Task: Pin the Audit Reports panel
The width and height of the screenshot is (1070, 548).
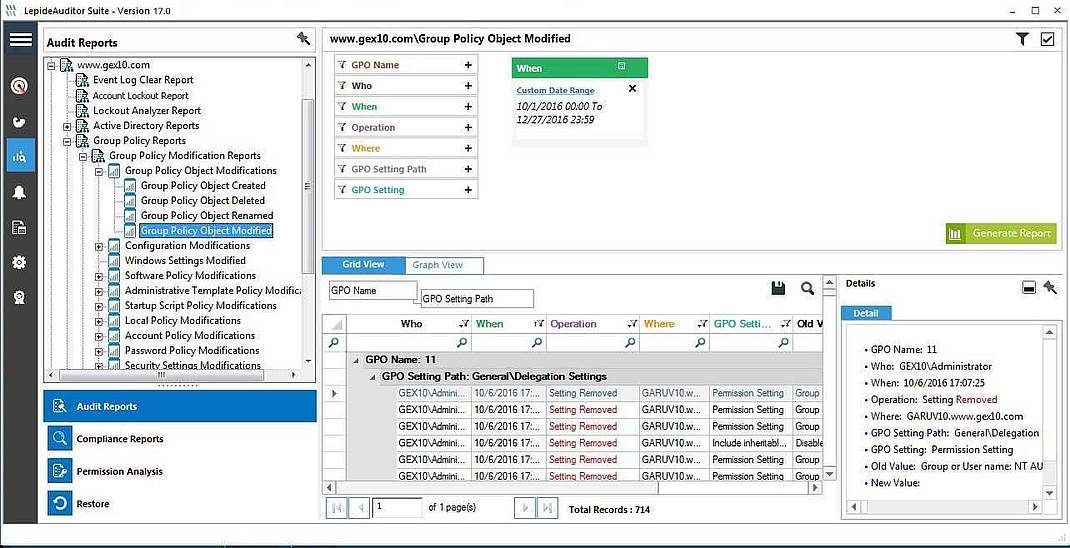Action: tap(304, 39)
